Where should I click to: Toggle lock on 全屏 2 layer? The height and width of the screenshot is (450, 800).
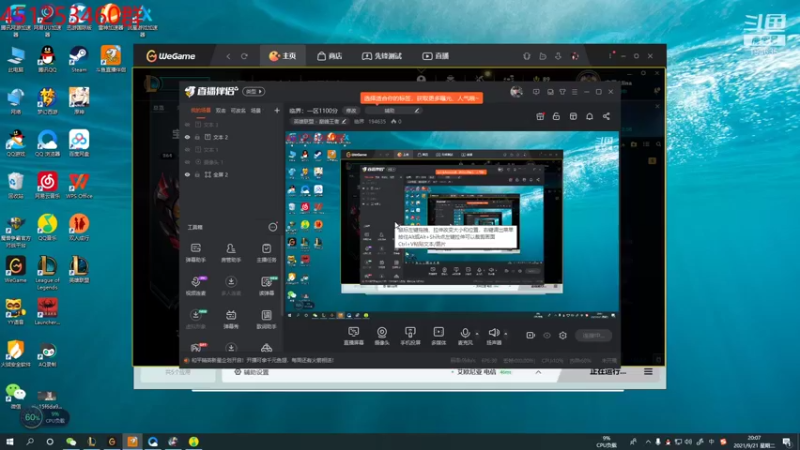pyautogui.click(x=197, y=174)
